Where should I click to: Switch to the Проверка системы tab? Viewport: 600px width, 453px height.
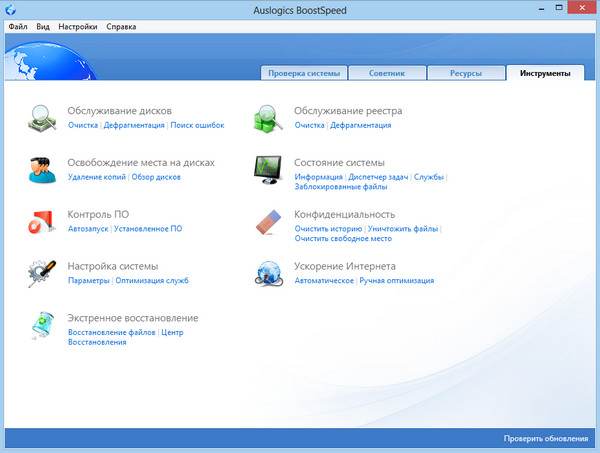click(x=305, y=73)
